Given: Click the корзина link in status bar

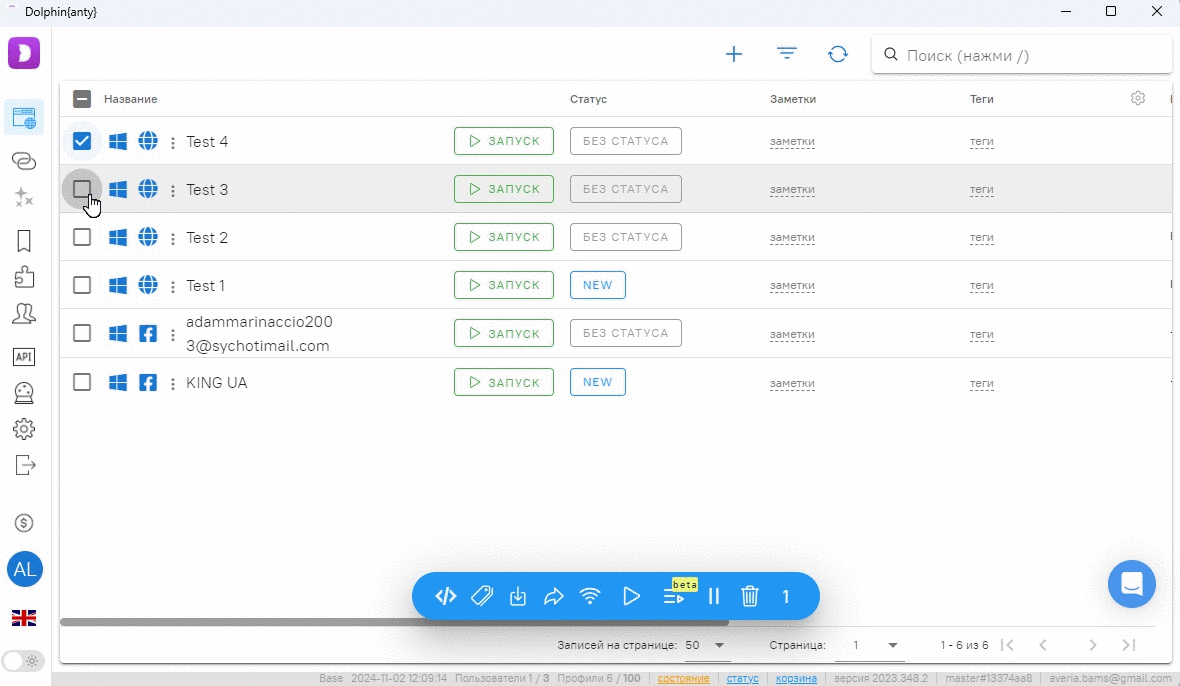Looking at the screenshot, I should [796, 678].
